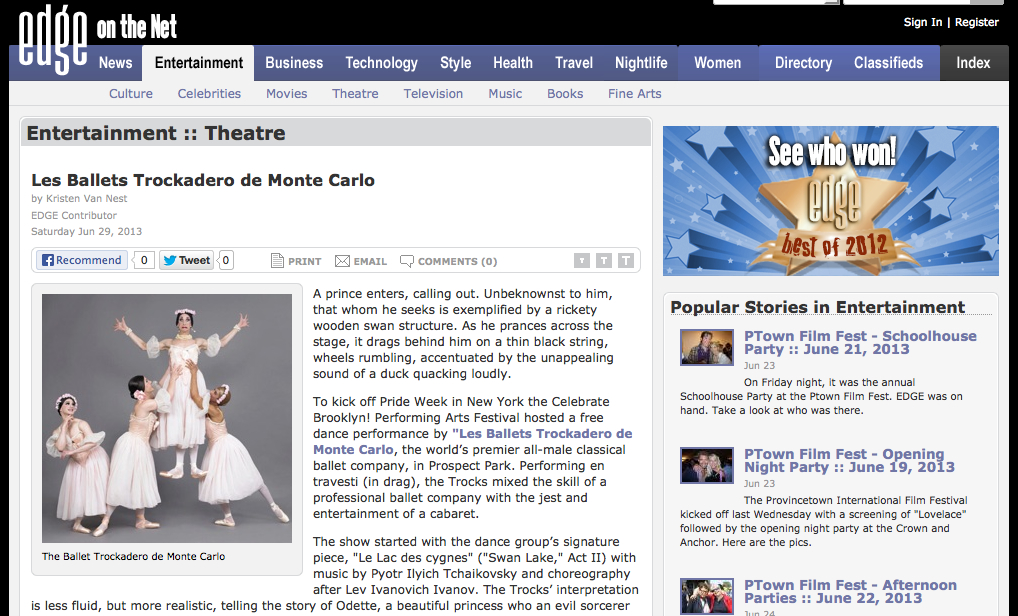This screenshot has height=616, width=1018.
Task: Select the smallest text size icon
Action: coord(582,261)
